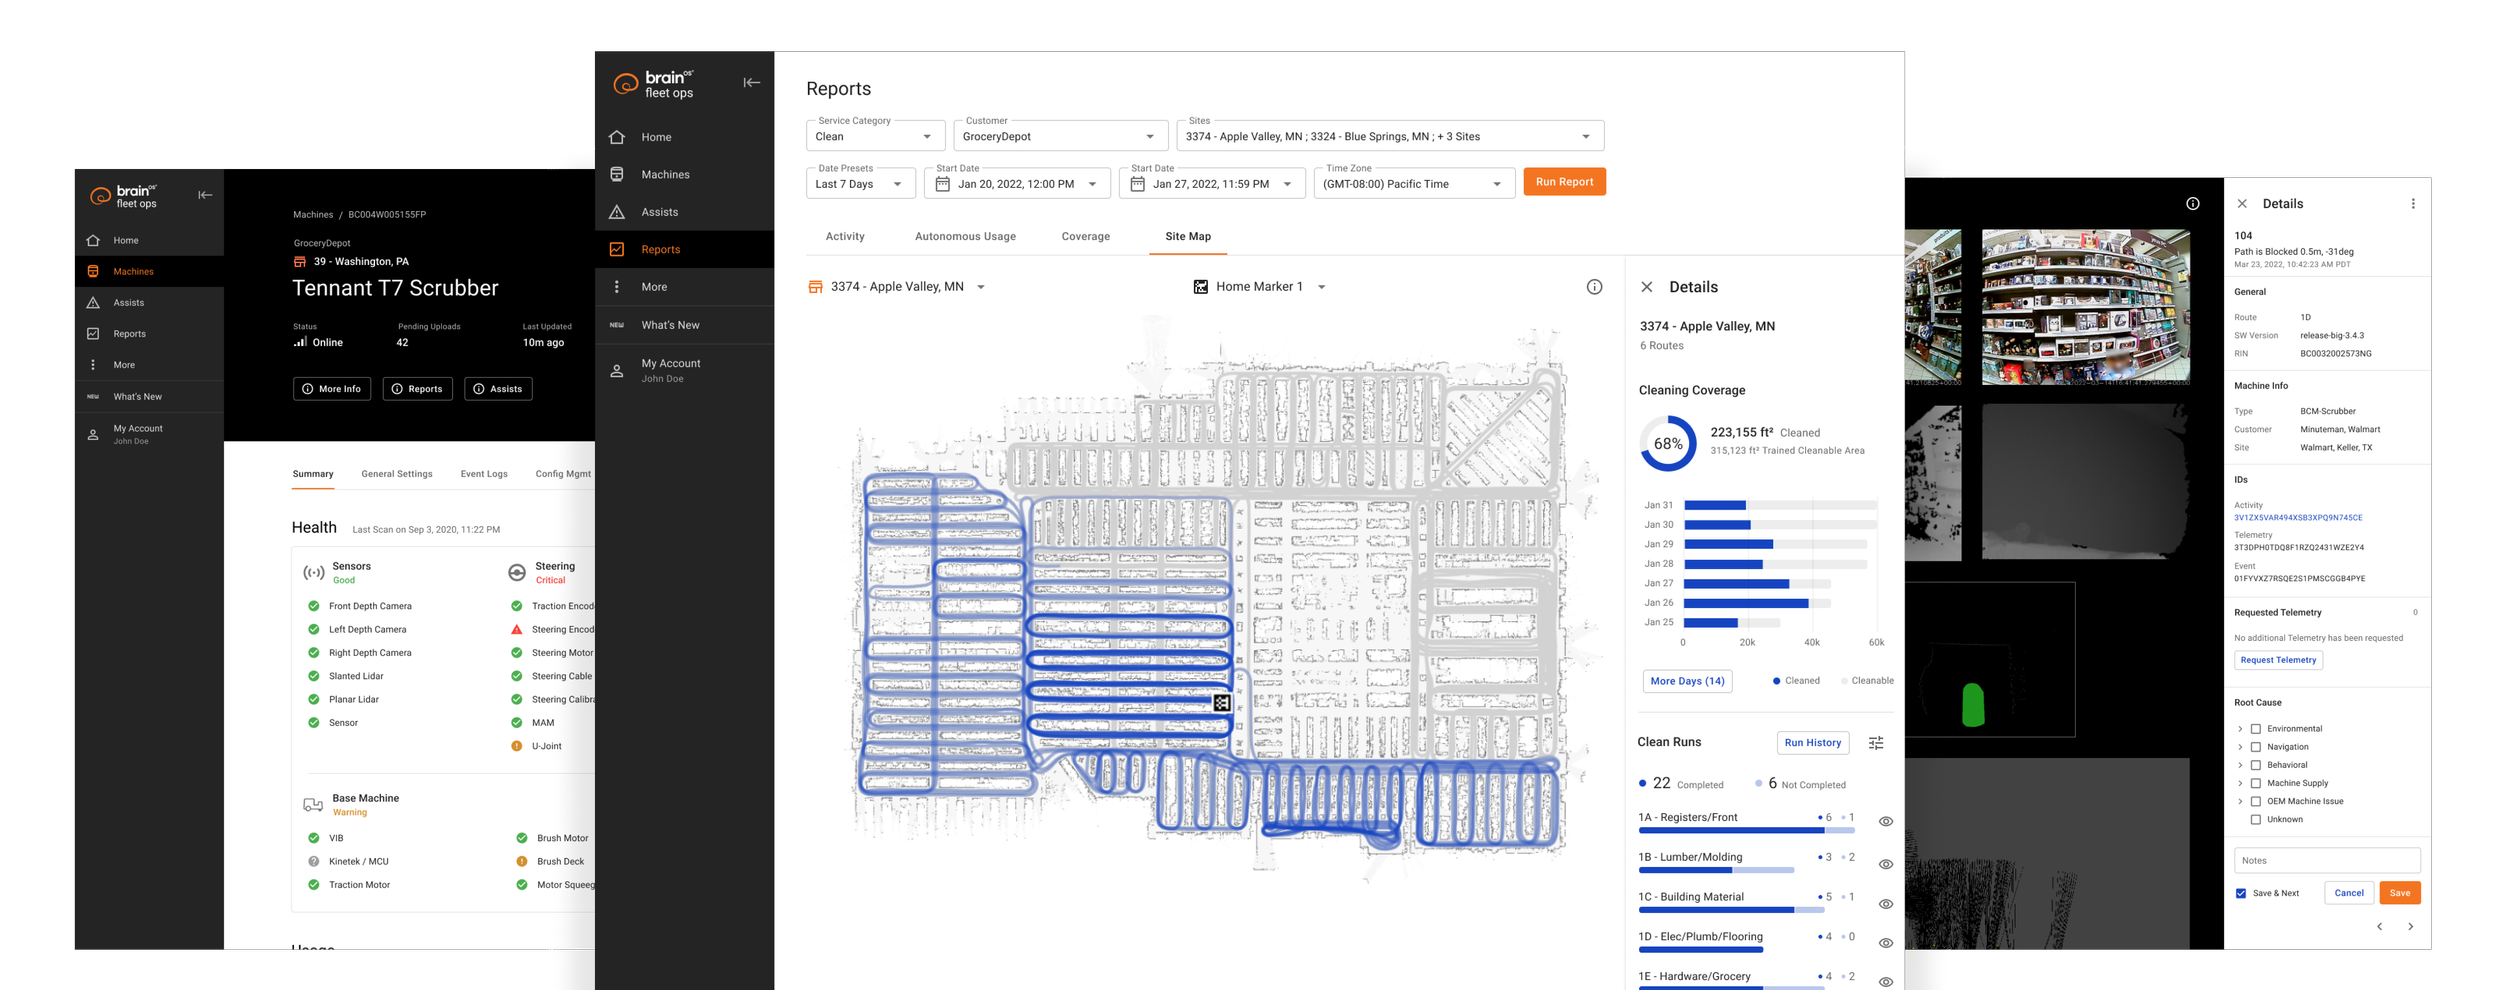The image size is (2500, 990).
Task: Click Notes input field
Action: (2327, 861)
